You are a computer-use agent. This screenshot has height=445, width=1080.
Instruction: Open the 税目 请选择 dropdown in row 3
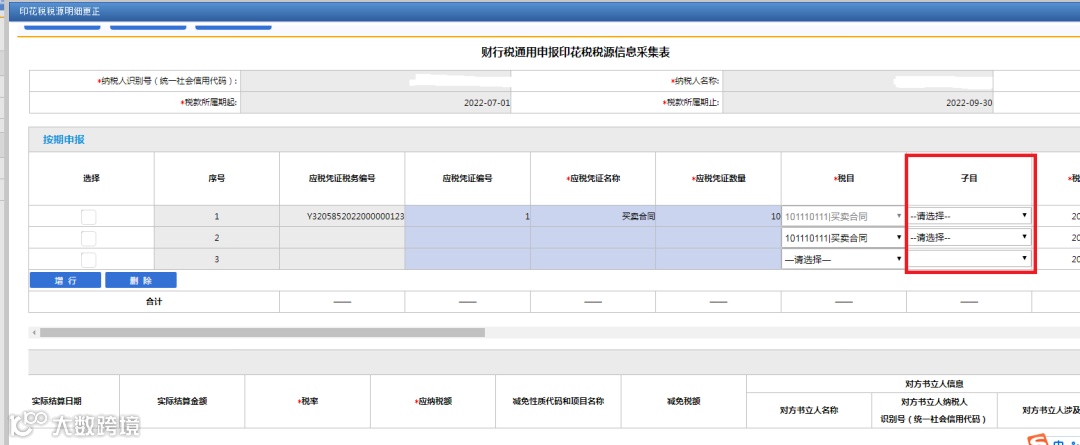[x=843, y=260]
